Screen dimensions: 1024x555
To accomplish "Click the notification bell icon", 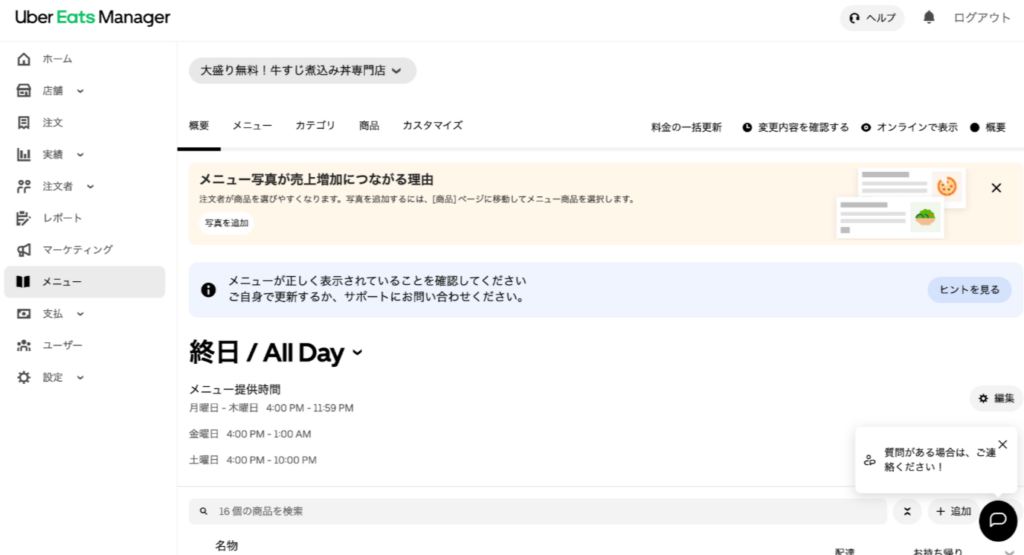I will [x=929, y=18].
